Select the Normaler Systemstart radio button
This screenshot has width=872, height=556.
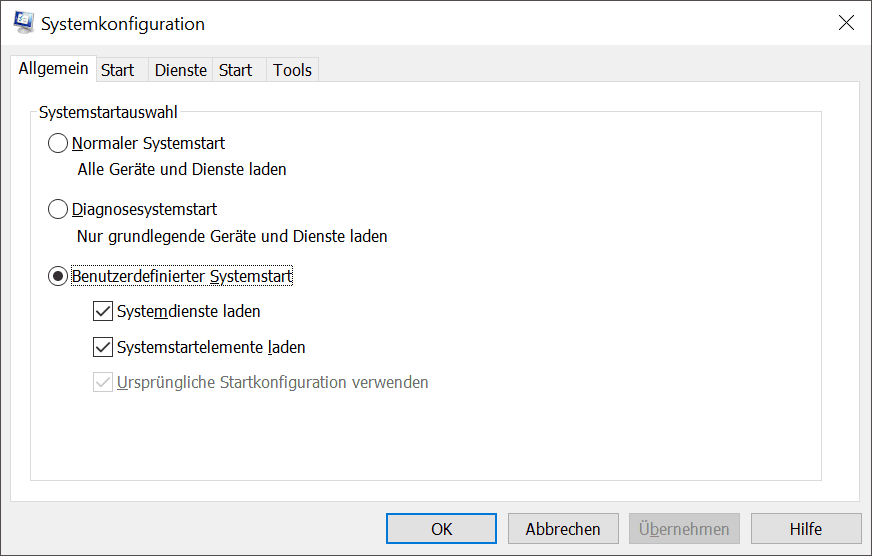pyautogui.click(x=59, y=143)
